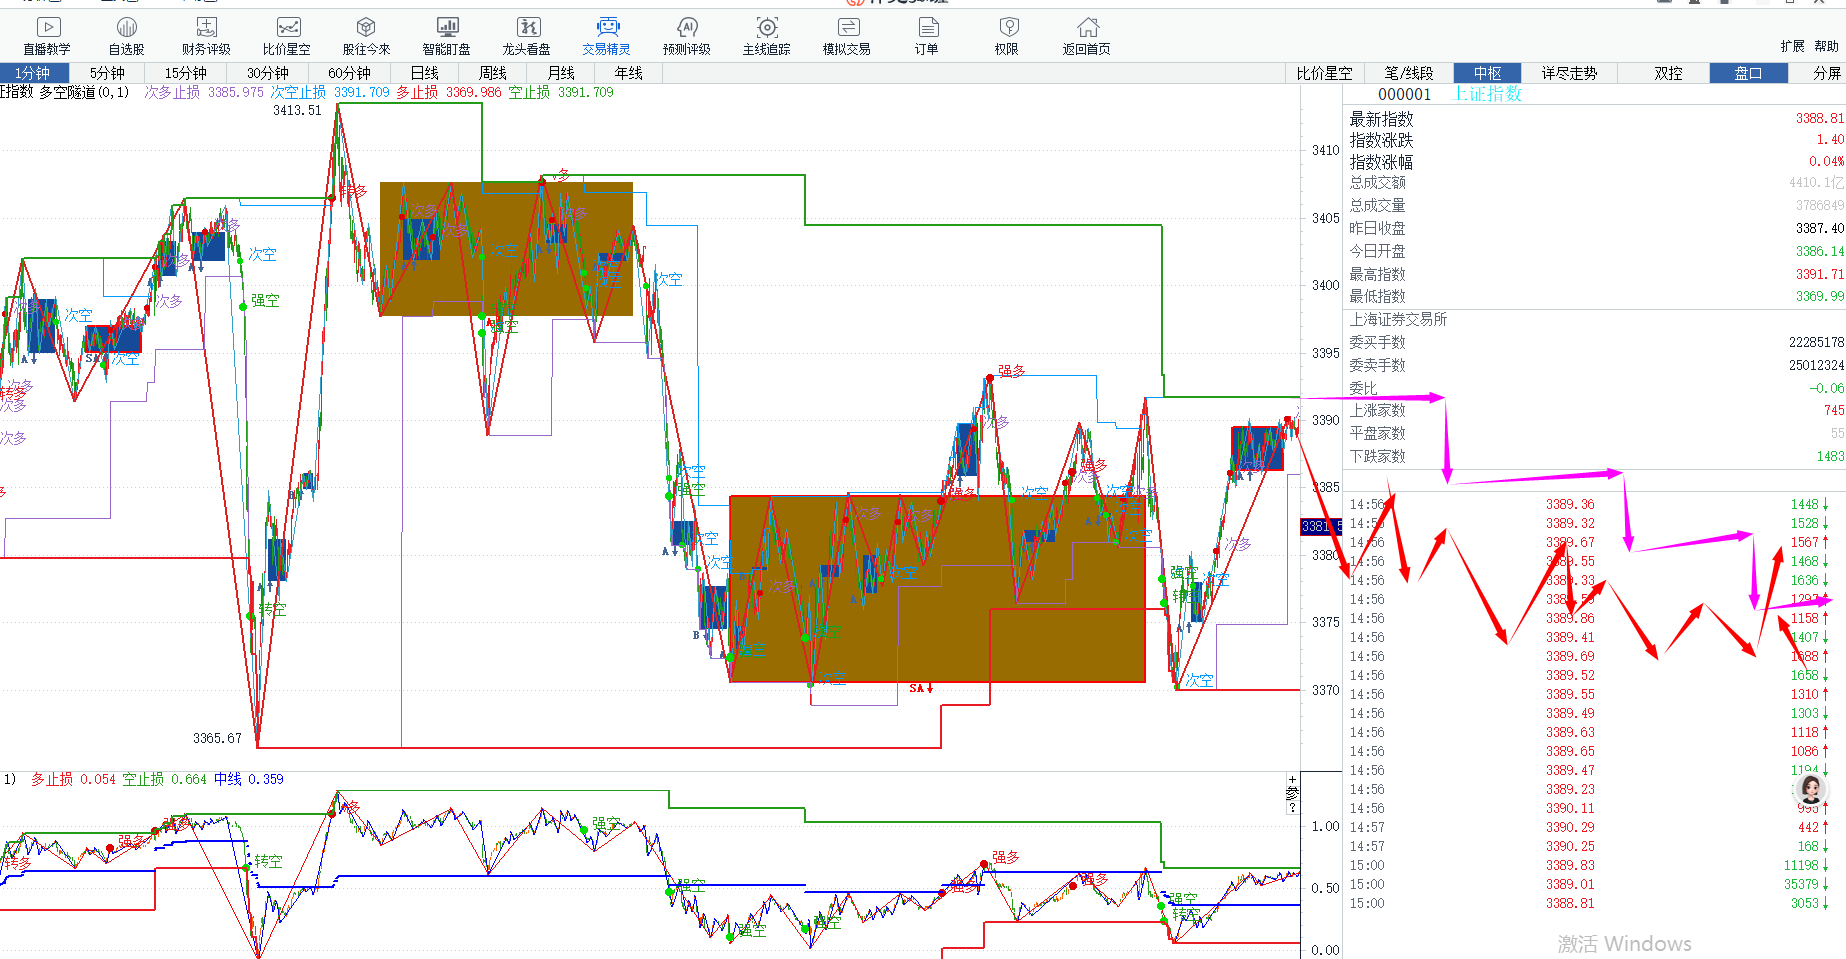Image resolution: width=1846 pixels, height=959 pixels.
Task: Click the 上证指数 index name link
Action: point(1487,94)
